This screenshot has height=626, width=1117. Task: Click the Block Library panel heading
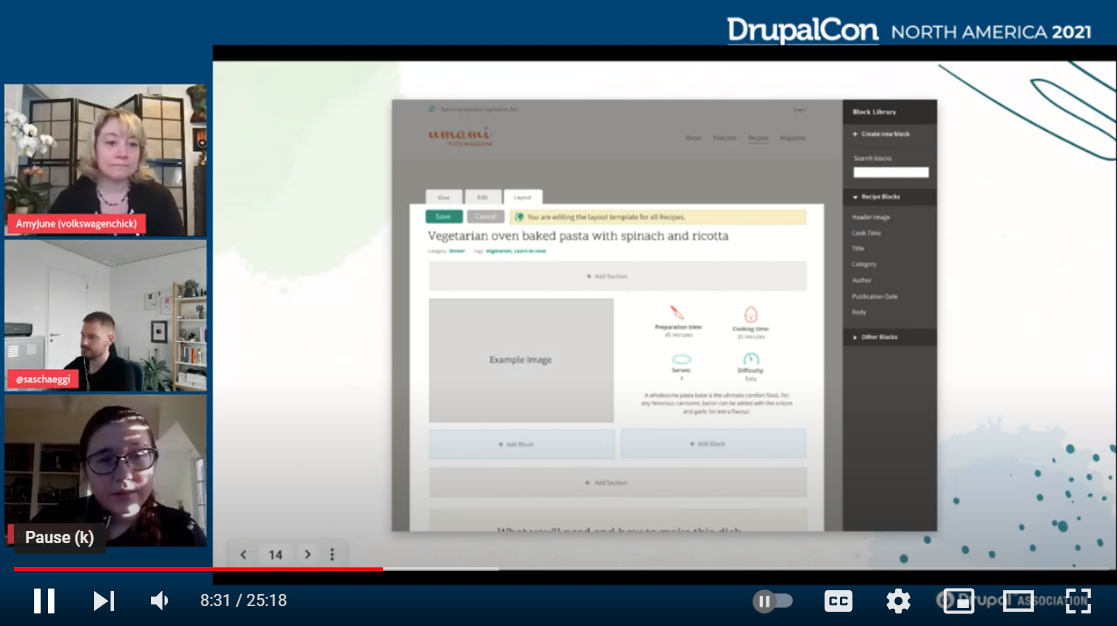click(874, 112)
